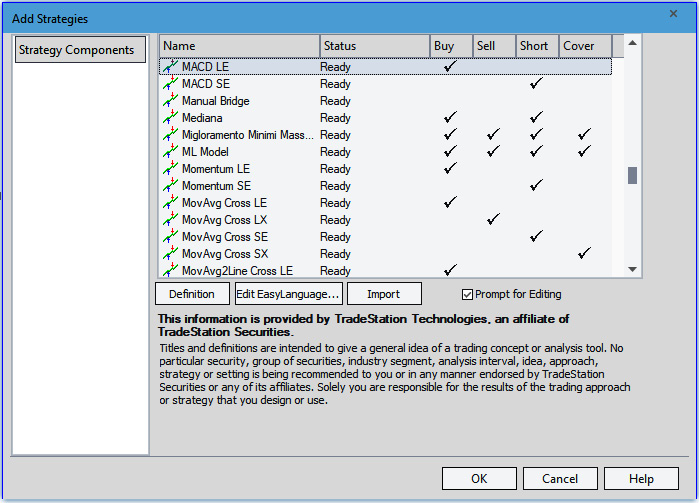Click the MovAvg Cross SE strategy icon
The height and width of the screenshot is (503, 699).
point(170,236)
